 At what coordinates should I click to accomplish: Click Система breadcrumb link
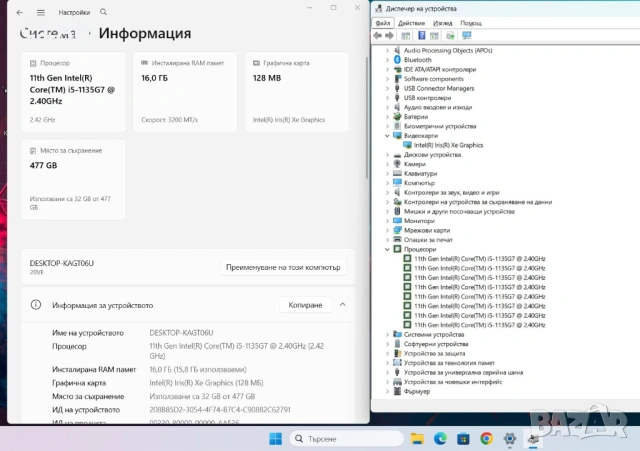pyautogui.click(x=47, y=33)
